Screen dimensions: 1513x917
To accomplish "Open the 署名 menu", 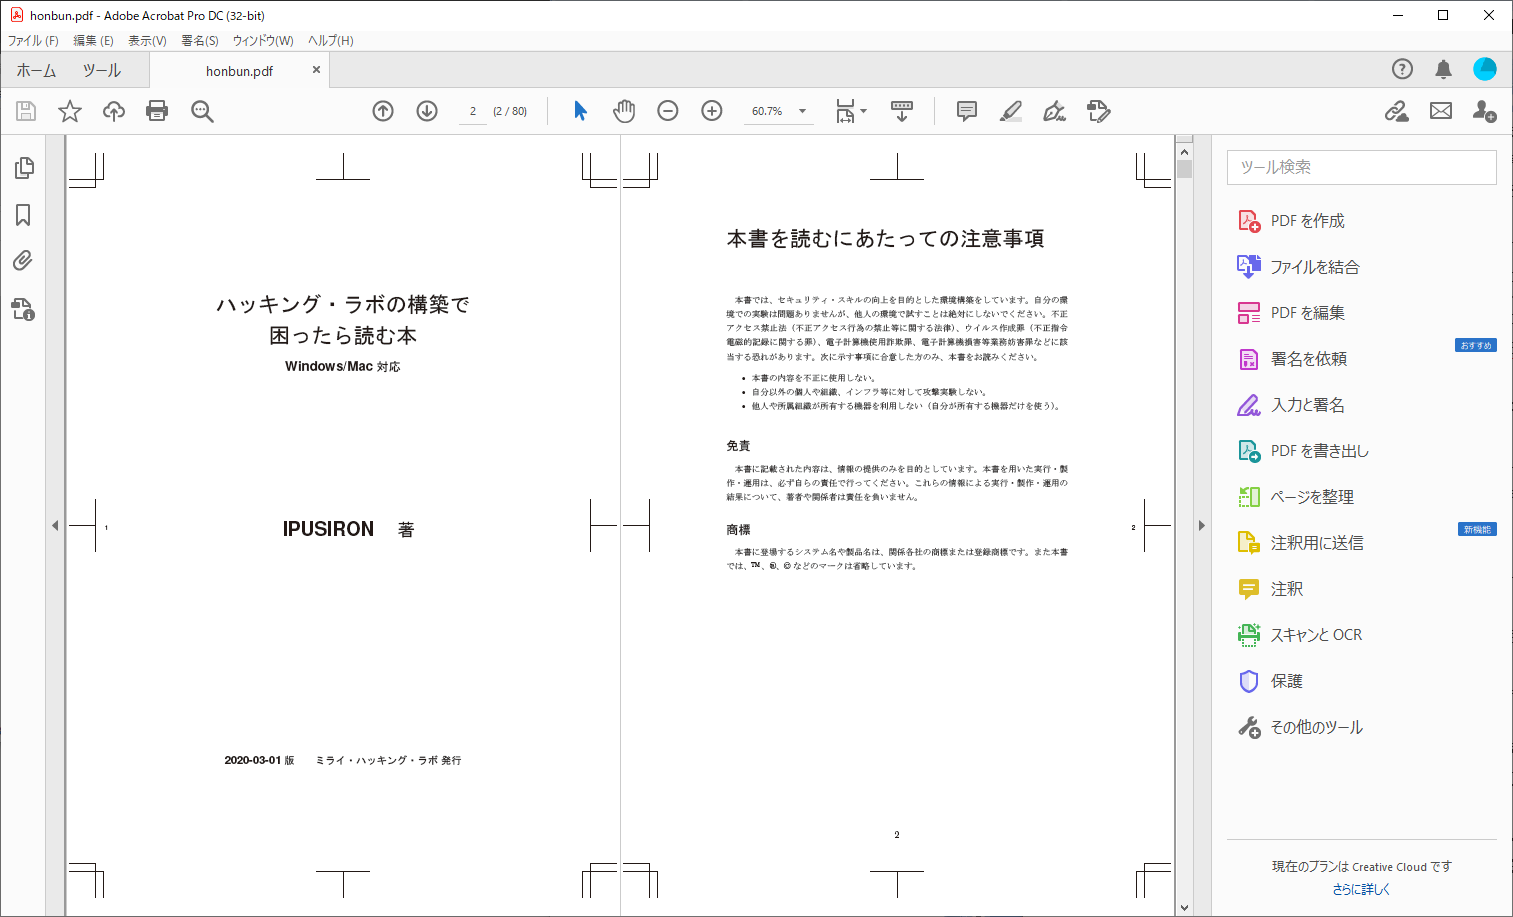I will tap(200, 41).
